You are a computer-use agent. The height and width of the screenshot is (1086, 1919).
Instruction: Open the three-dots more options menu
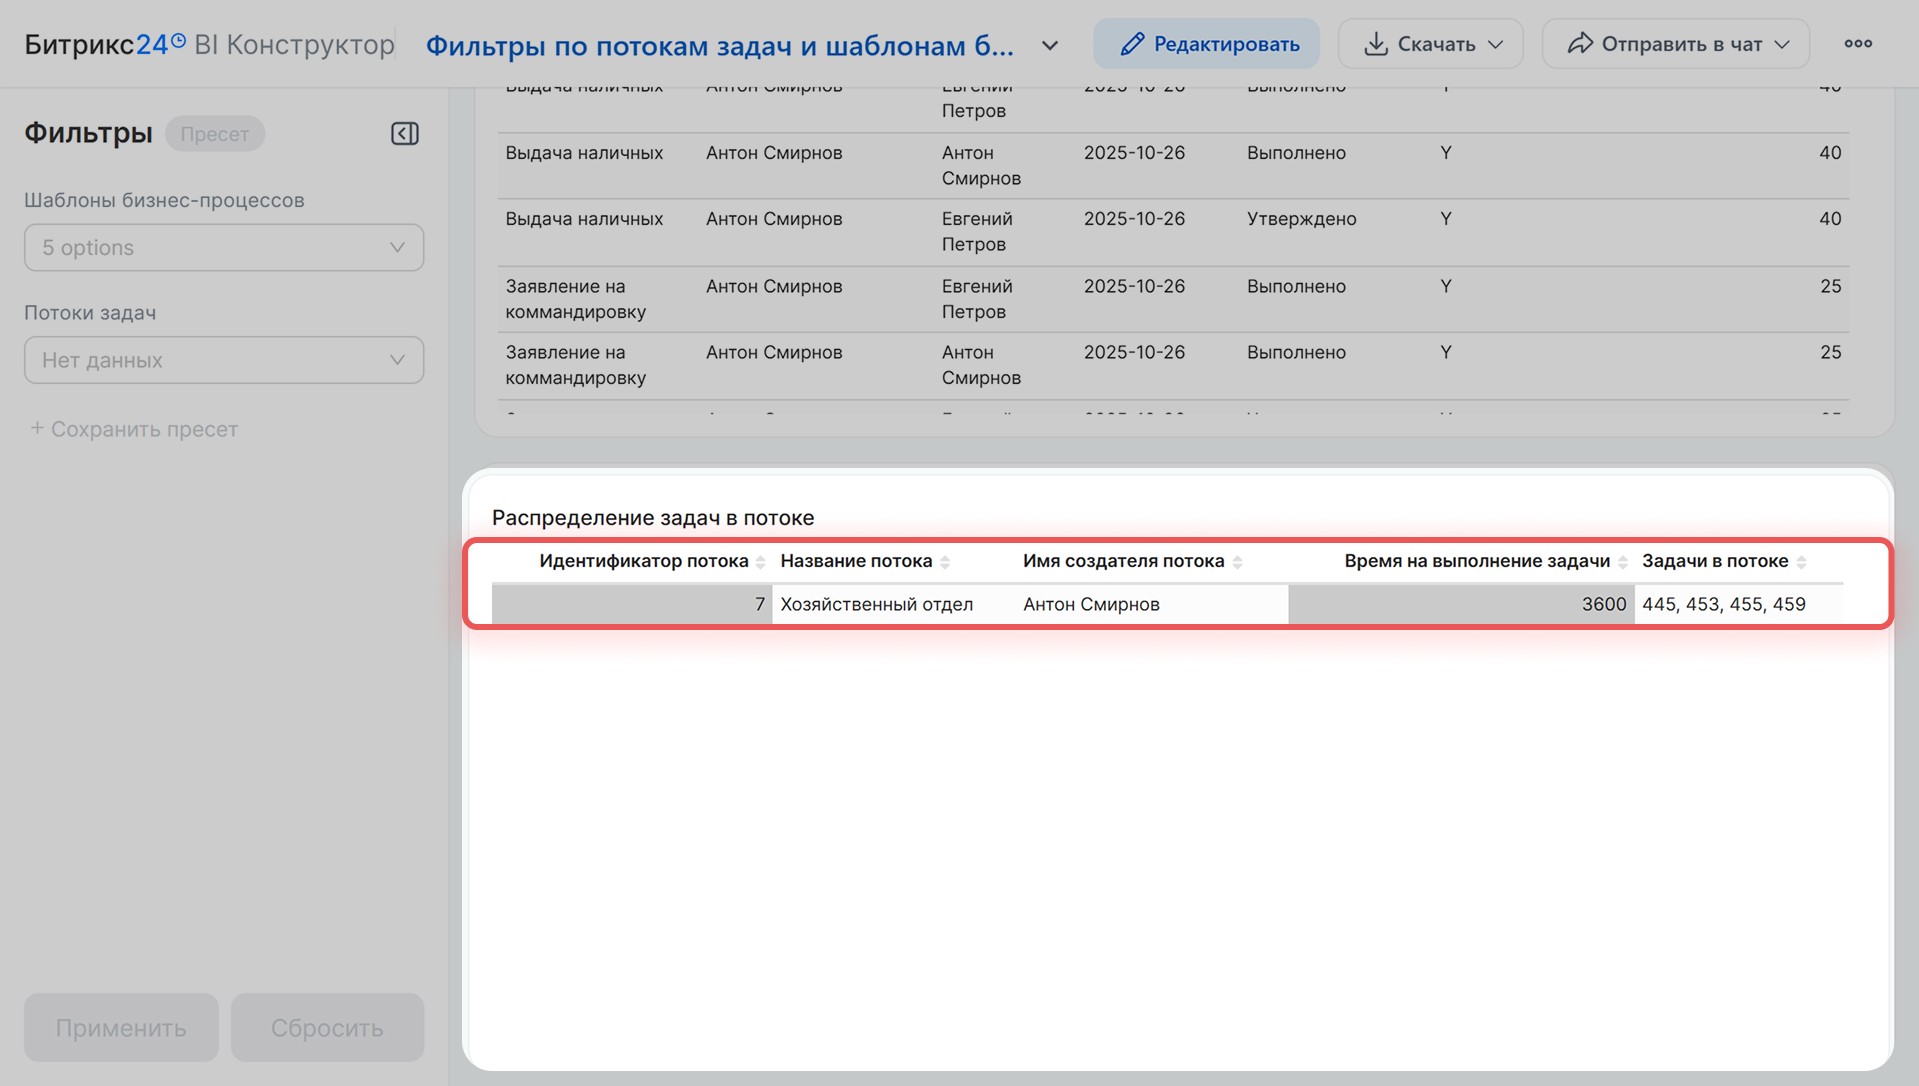pos(1857,44)
